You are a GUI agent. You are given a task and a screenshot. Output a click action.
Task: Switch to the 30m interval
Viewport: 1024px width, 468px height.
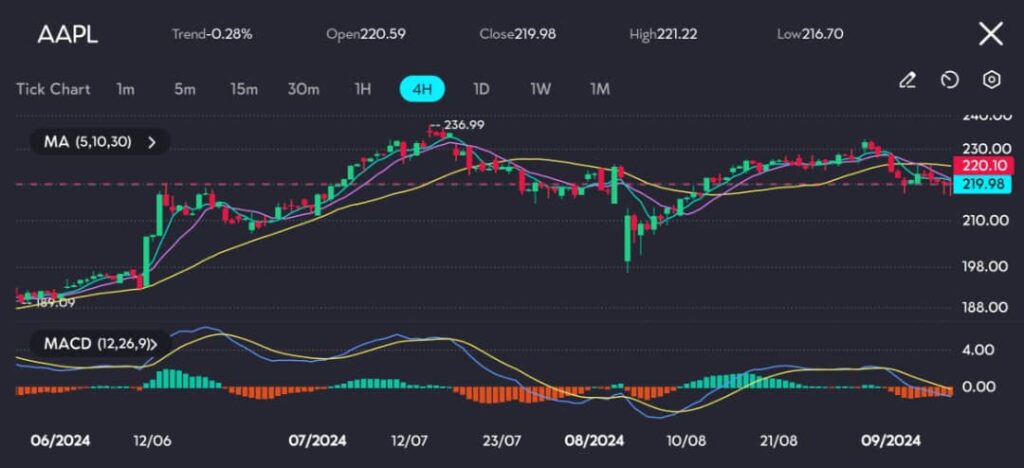[x=303, y=89]
